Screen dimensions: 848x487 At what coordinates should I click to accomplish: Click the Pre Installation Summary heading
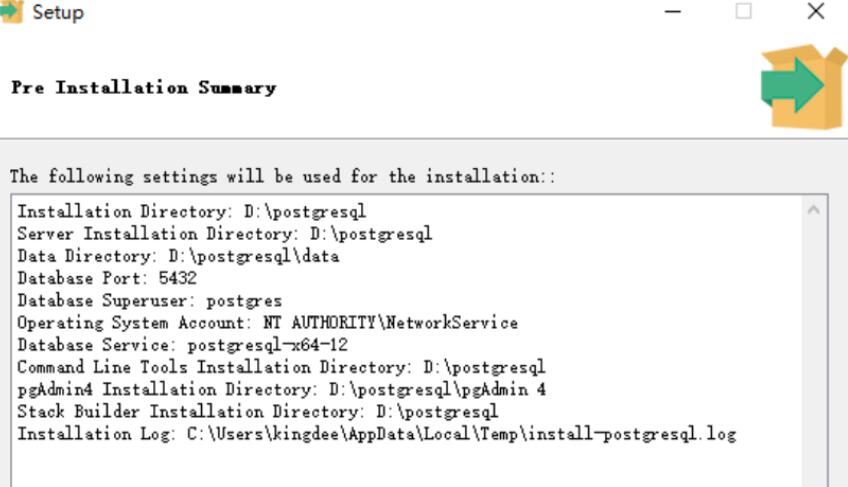(x=144, y=88)
